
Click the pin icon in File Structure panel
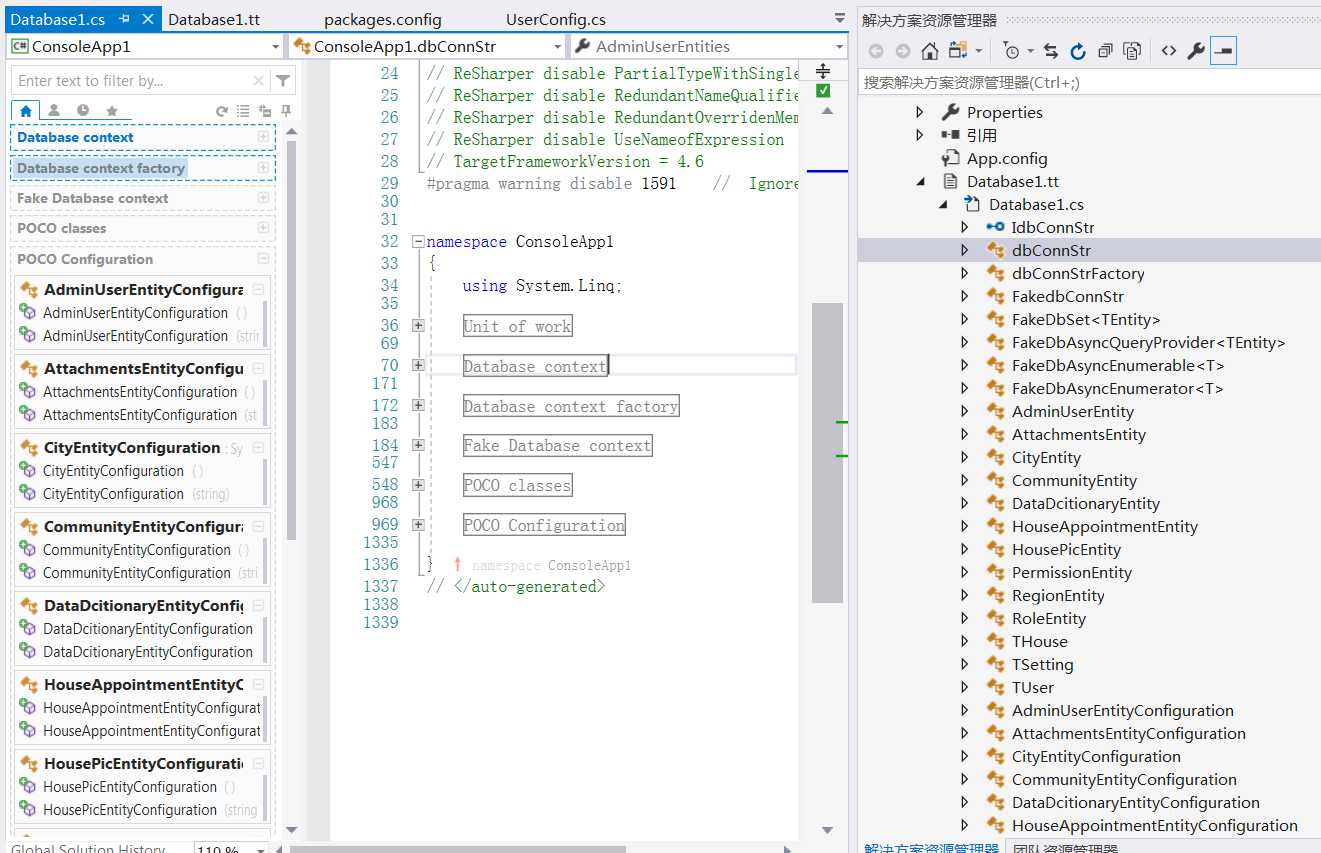click(286, 111)
